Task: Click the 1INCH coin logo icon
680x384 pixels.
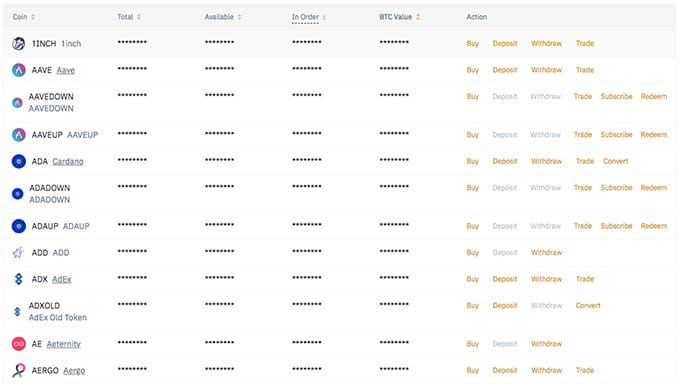Action: 18,43
